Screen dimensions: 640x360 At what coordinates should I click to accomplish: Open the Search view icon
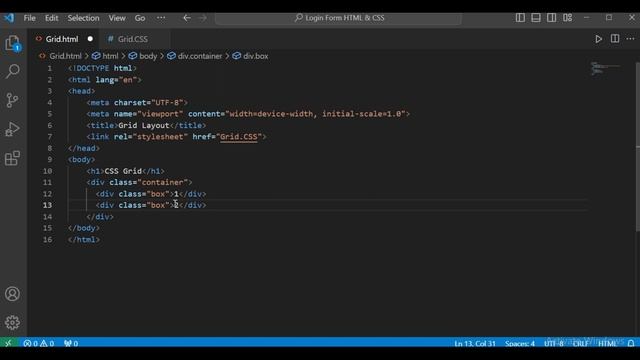pos(13,71)
